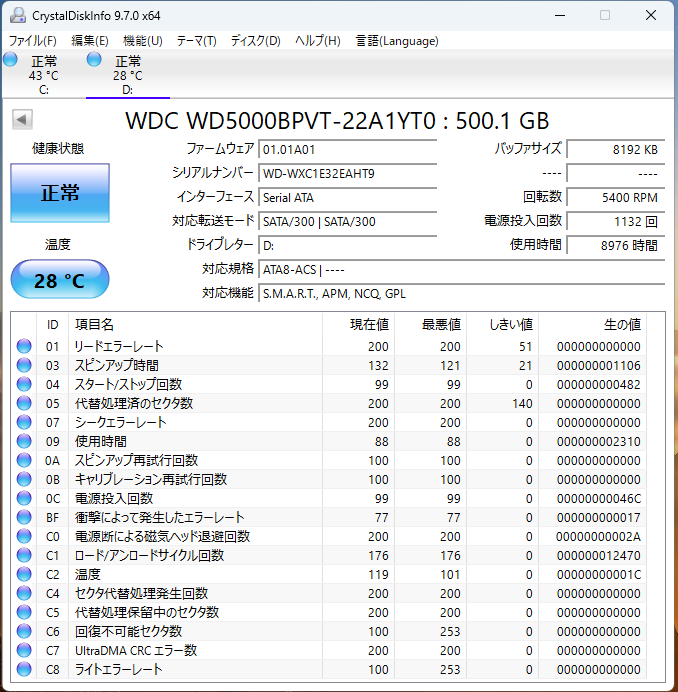Click the serial number field WD-WXC1E32EAHT9
Screen dimensions: 678x692
tap(347, 173)
